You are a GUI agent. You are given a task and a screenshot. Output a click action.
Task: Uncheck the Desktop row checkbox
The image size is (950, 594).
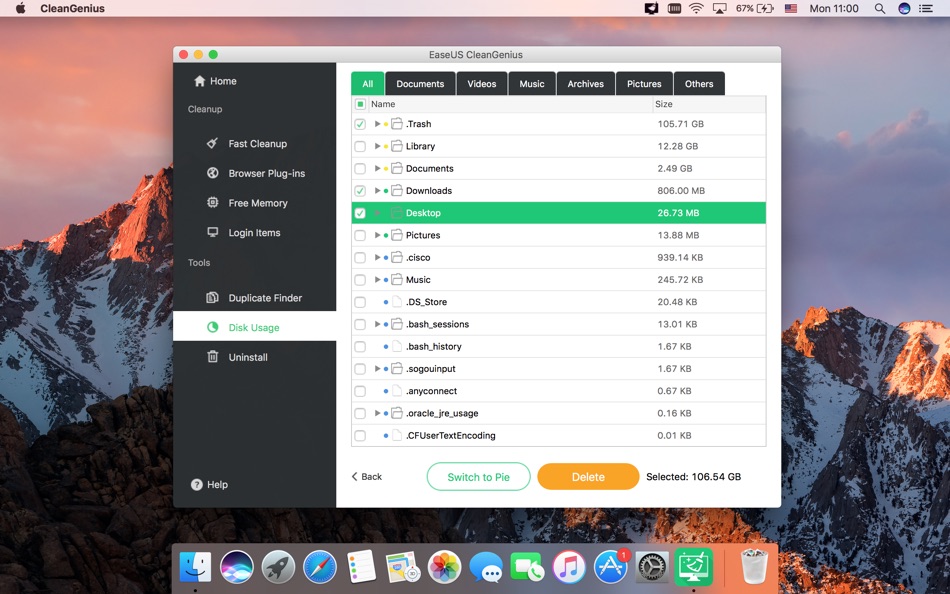(360, 213)
